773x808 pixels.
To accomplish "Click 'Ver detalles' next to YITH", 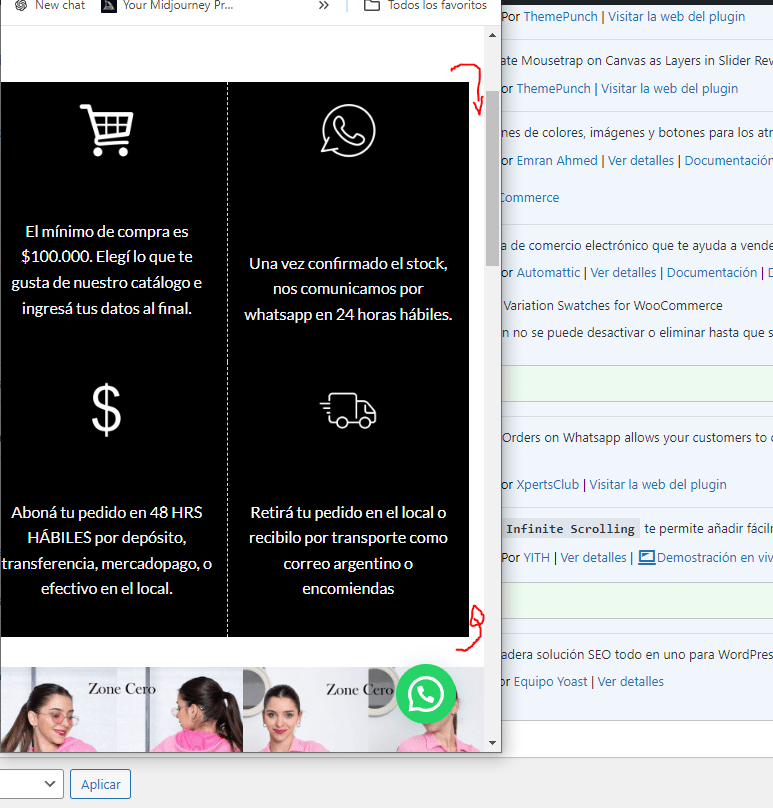I will click(x=593, y=558).
